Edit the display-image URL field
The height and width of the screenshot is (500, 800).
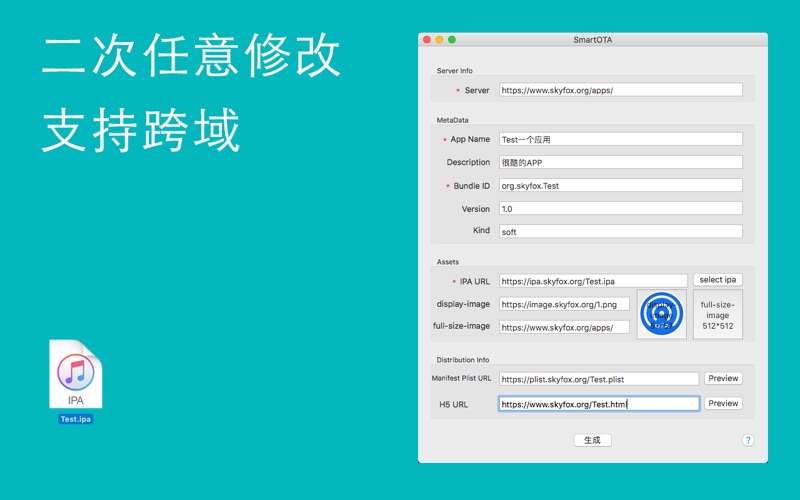pos(564,305)
